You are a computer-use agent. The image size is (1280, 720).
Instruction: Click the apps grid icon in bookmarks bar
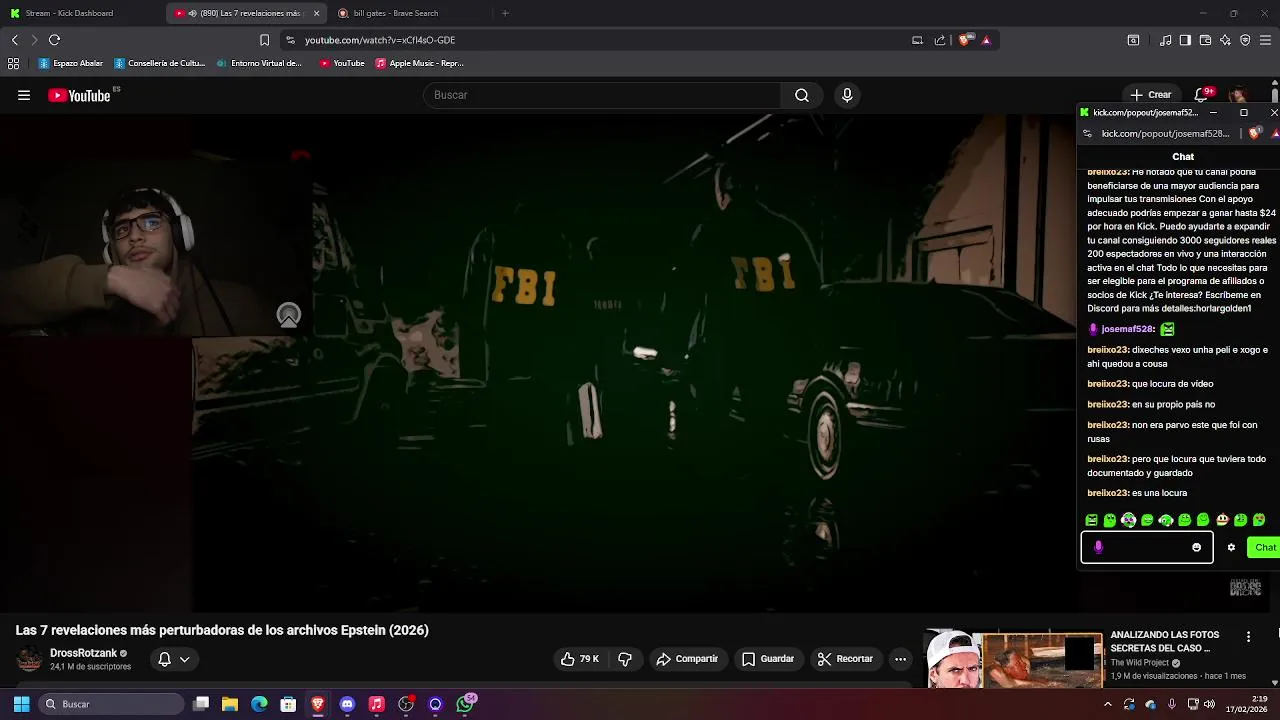point(13,63)
